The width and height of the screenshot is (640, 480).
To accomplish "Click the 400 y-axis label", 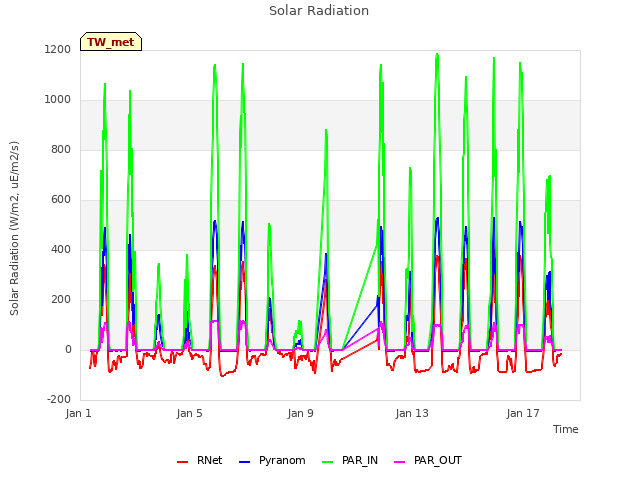I will pos(61,249).
